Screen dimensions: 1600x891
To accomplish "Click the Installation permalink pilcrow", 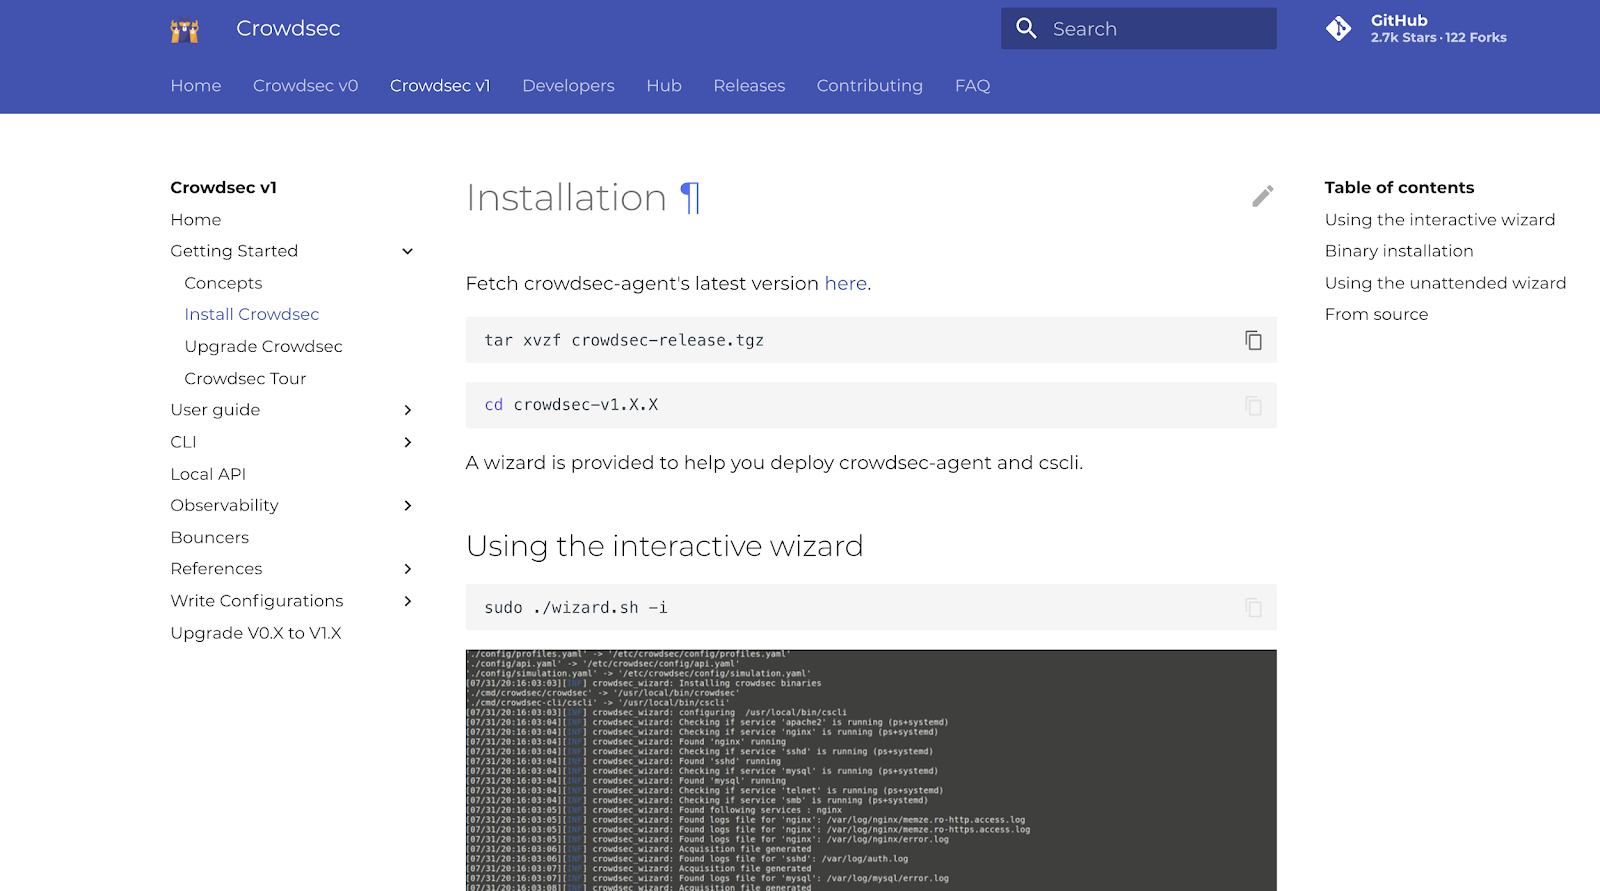I will [x=690, y=198].
